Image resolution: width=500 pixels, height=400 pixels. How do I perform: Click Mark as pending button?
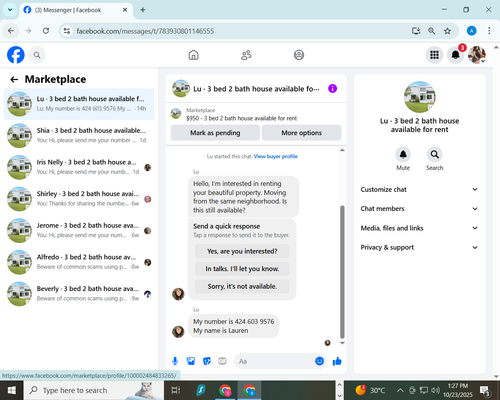tap(215, 133)
